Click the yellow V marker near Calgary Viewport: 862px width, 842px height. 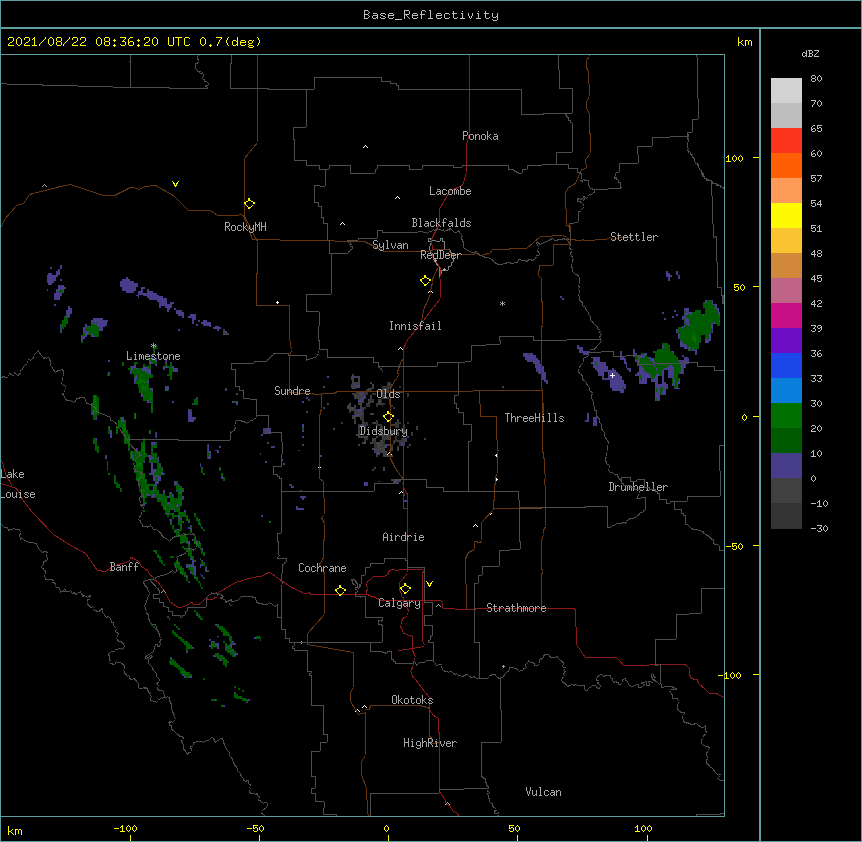click(429, 584)
